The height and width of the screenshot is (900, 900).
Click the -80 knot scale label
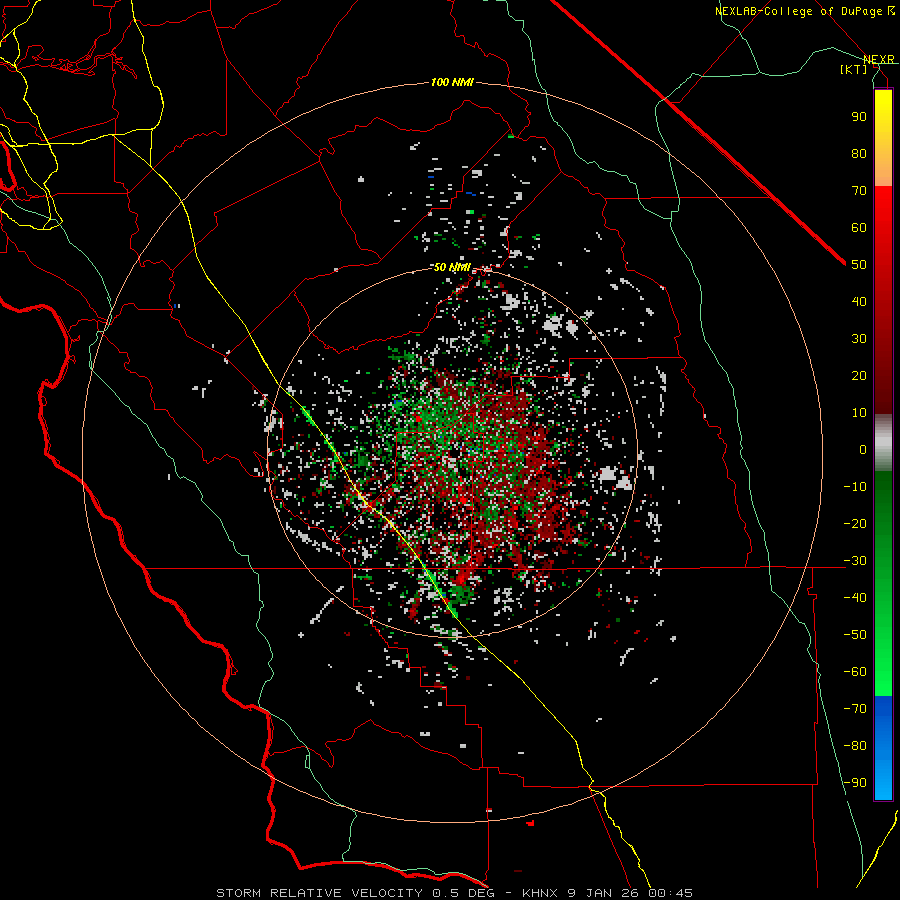[x=855, y=746]
